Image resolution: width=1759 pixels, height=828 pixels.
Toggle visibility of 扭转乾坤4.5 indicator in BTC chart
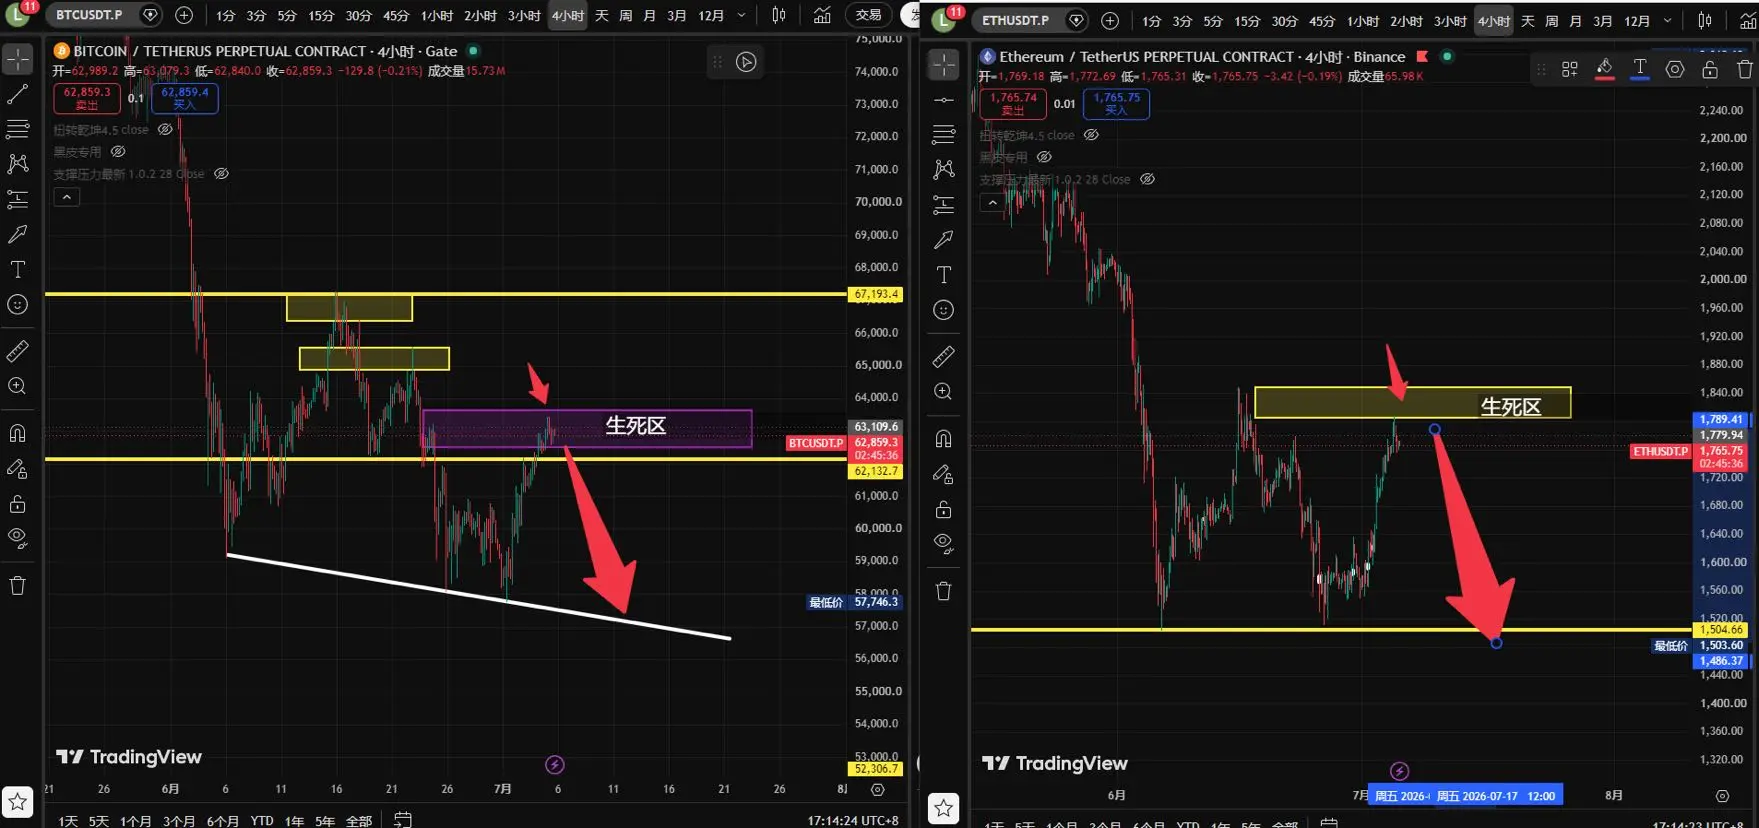[165, 129]
